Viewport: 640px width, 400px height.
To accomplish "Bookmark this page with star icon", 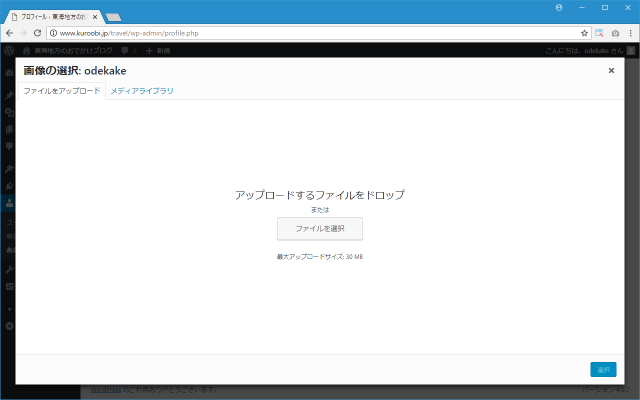I will coord(582,33).
